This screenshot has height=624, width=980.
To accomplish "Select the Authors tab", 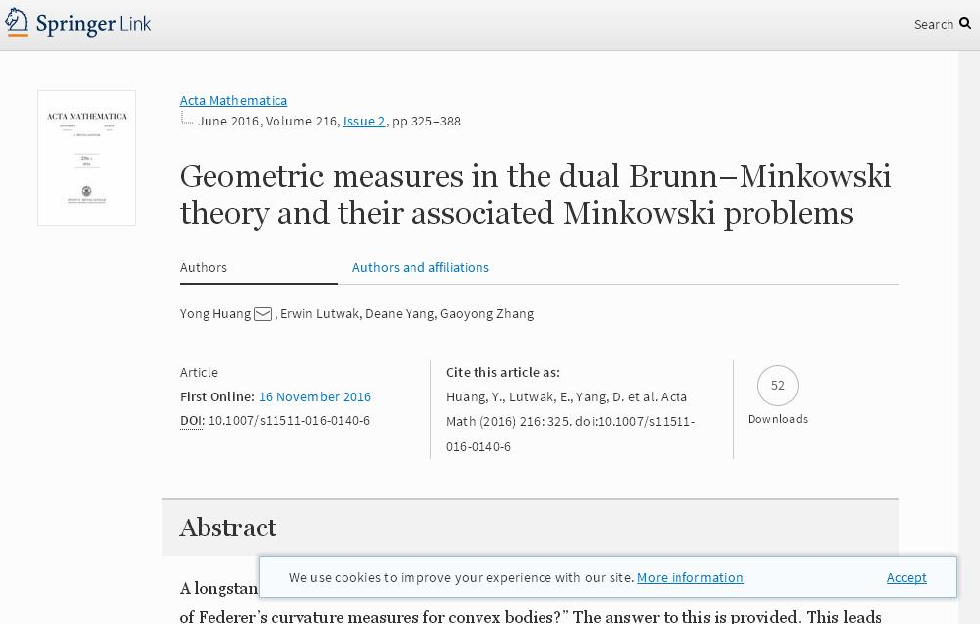I will coord(203,267).
